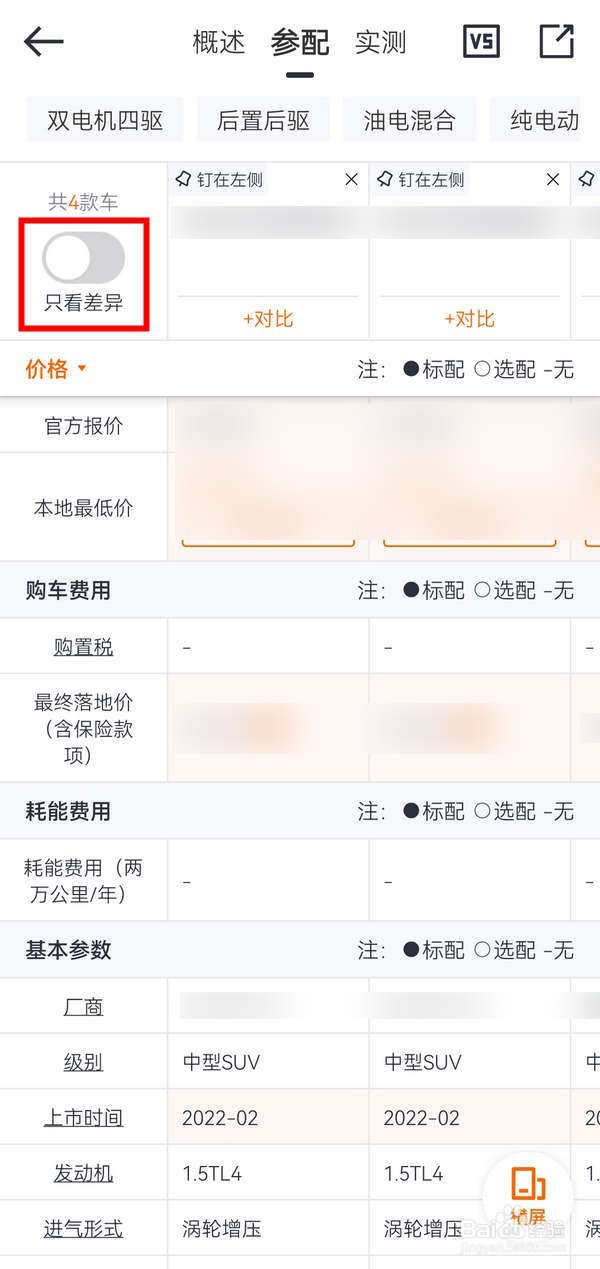600x1269 pixels.
Task: Pin the first car column to left
Action: (219, 180)
